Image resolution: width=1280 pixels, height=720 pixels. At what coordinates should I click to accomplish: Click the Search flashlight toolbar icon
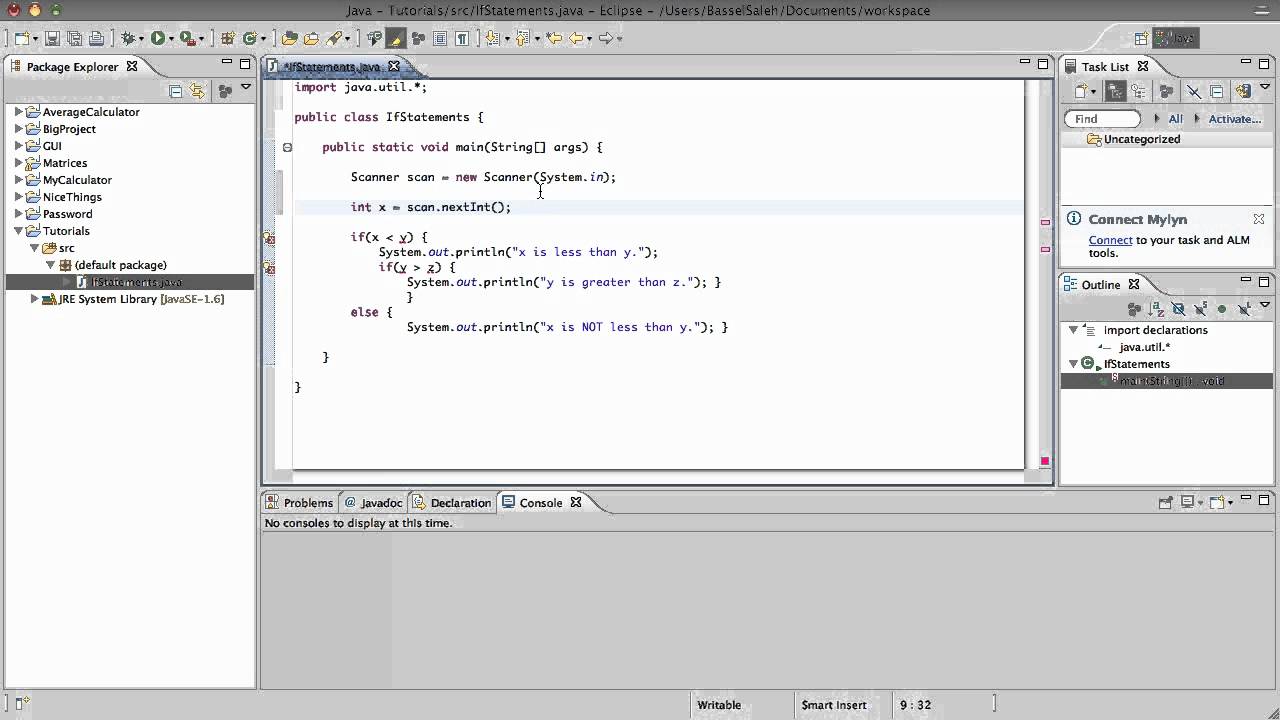click(x=334, y=38)
